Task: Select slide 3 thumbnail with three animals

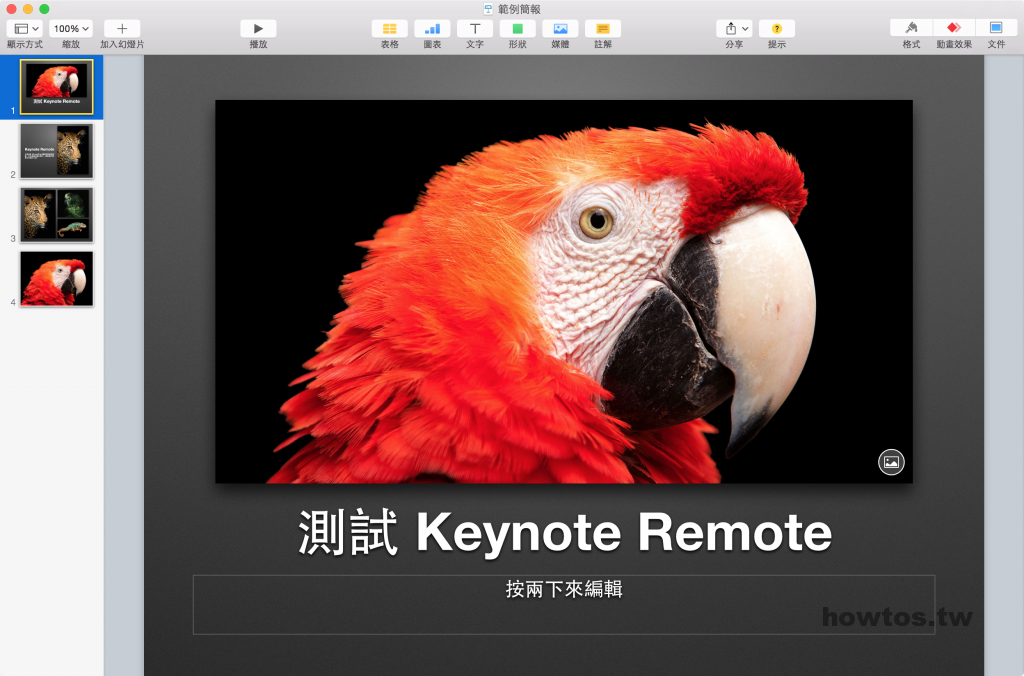Action: click(57, 215)
